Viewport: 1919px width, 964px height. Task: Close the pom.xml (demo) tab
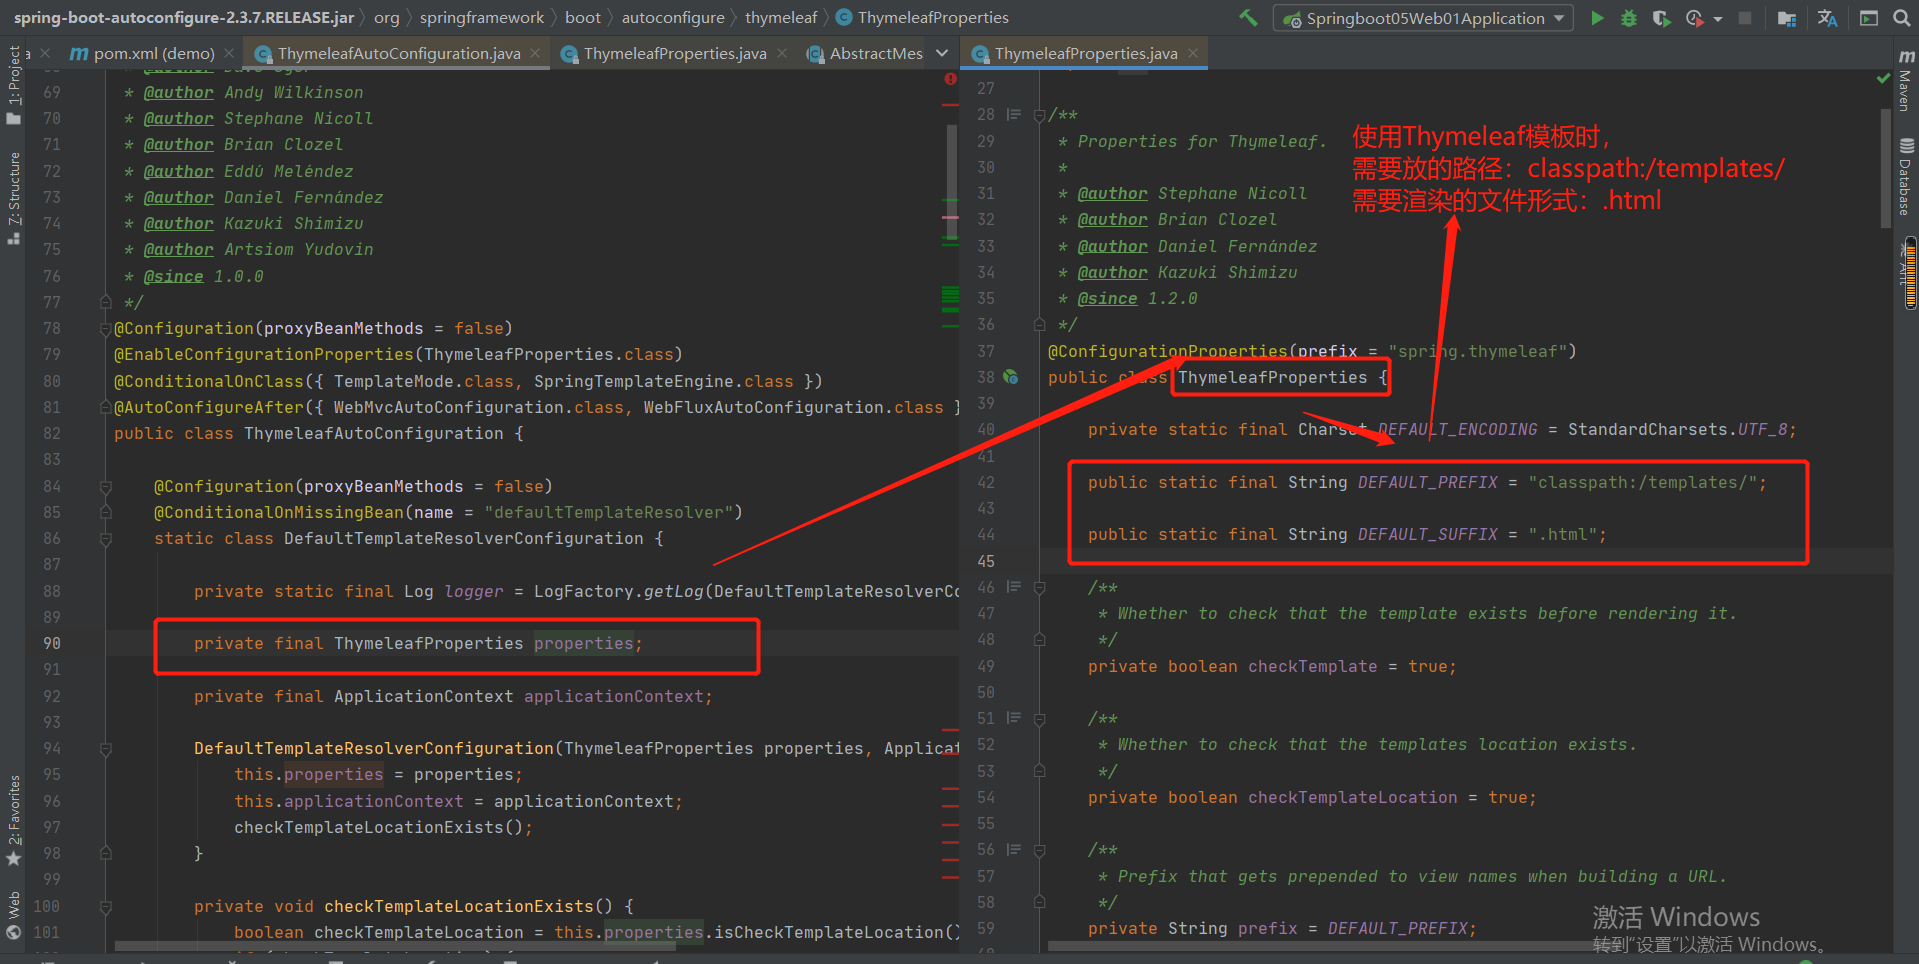(x=230, y=53)
